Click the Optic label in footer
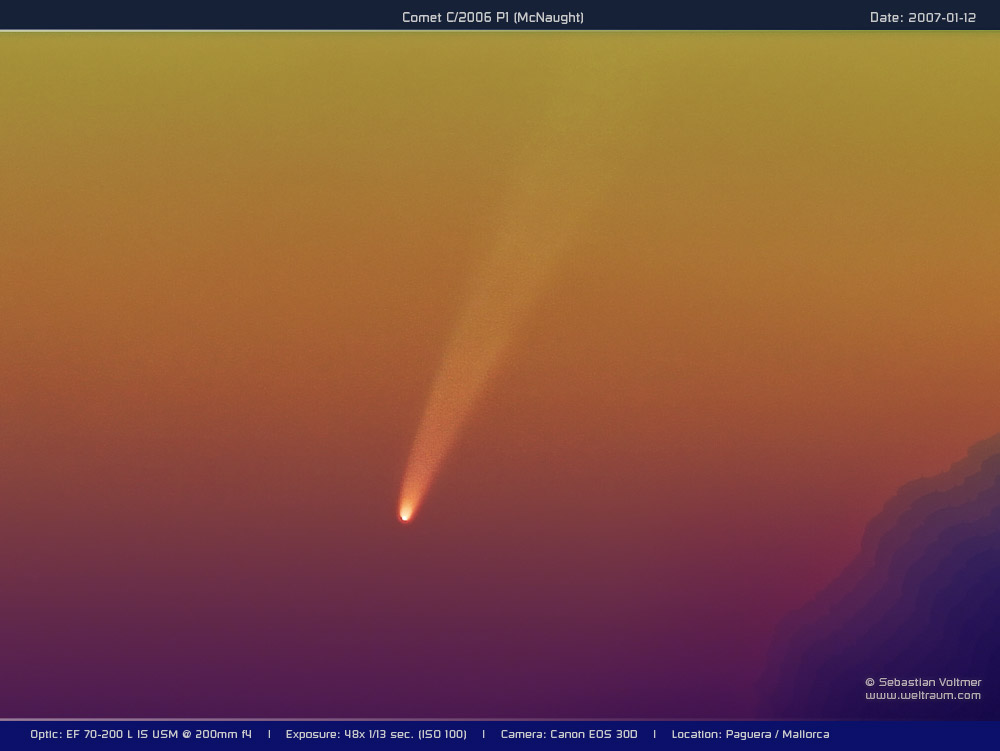The image size is (1000, 751). pyautogui.click(x=45, y=735)
